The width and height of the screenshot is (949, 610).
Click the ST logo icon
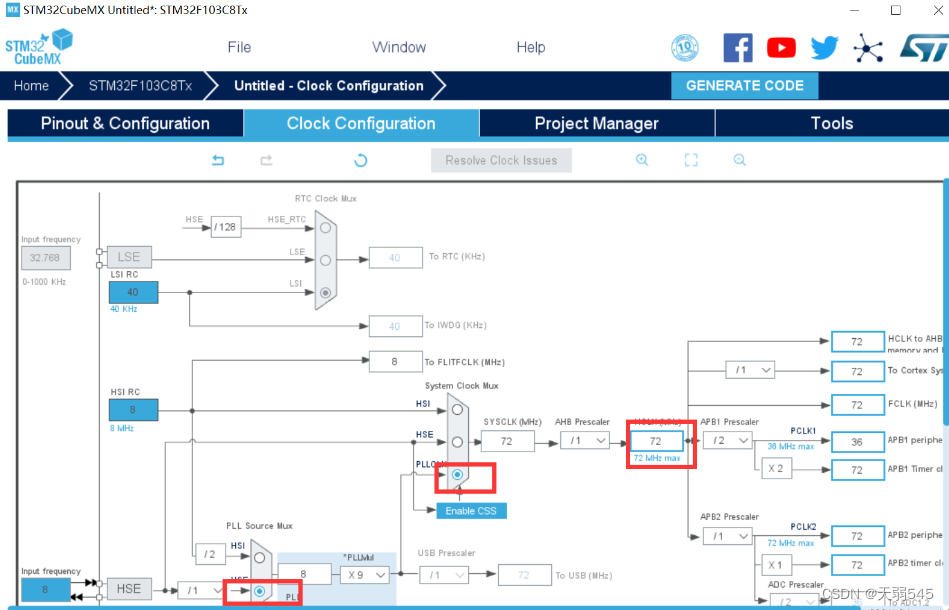tap(924, 48)
